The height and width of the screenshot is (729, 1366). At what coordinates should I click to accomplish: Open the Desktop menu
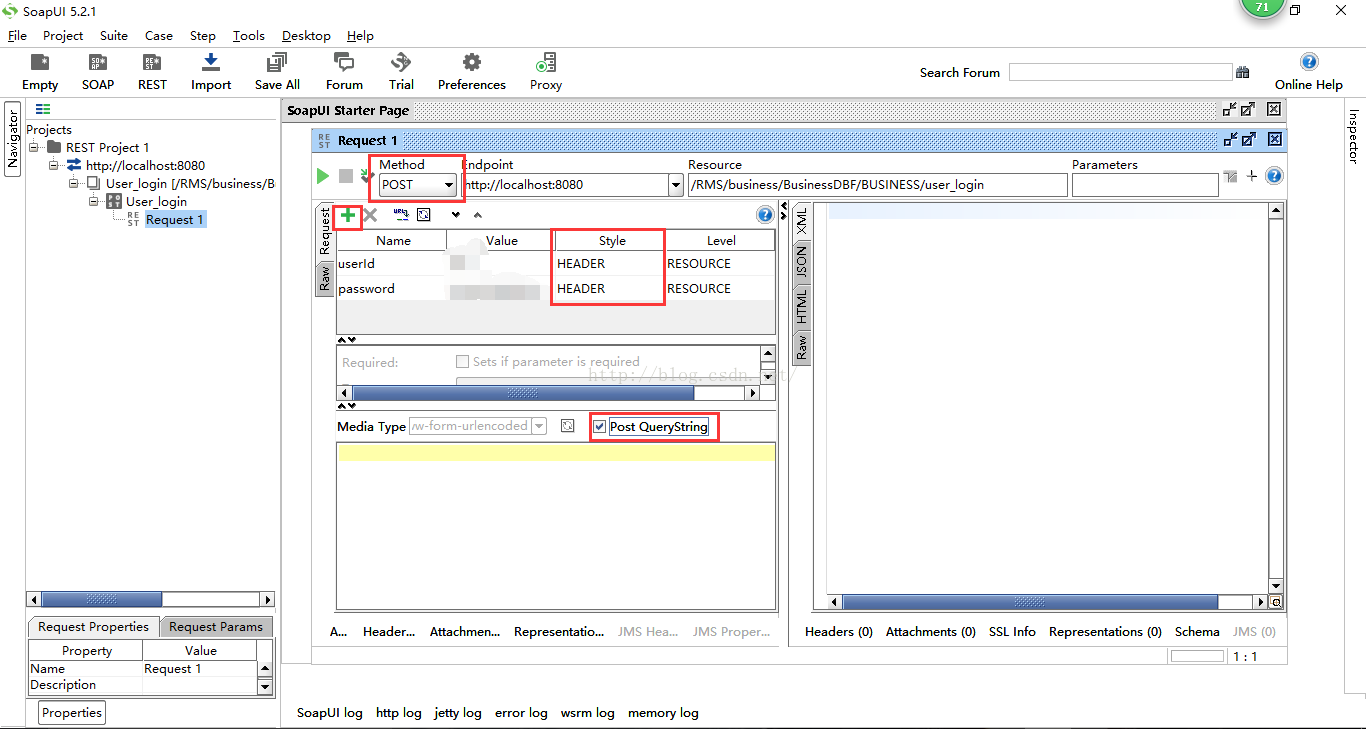[x=306, y=35]
